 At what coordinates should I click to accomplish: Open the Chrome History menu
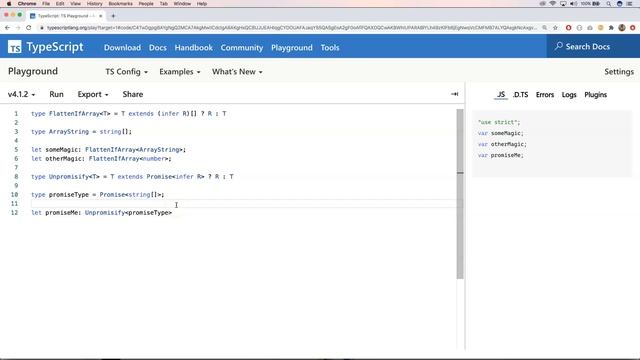tap(94, 4)
